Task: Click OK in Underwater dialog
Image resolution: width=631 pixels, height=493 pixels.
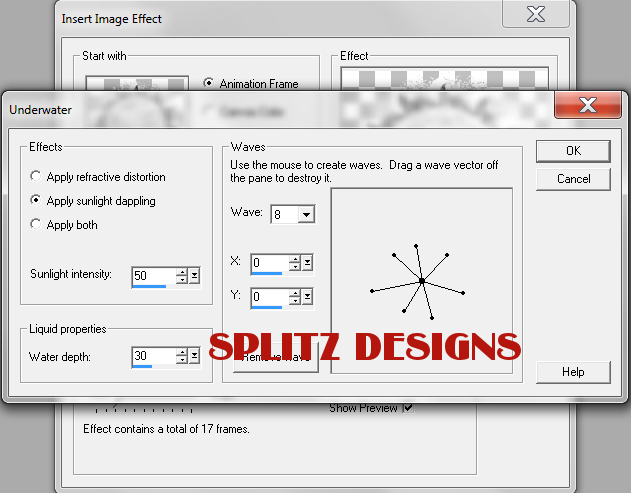Action: coord(573,151)
